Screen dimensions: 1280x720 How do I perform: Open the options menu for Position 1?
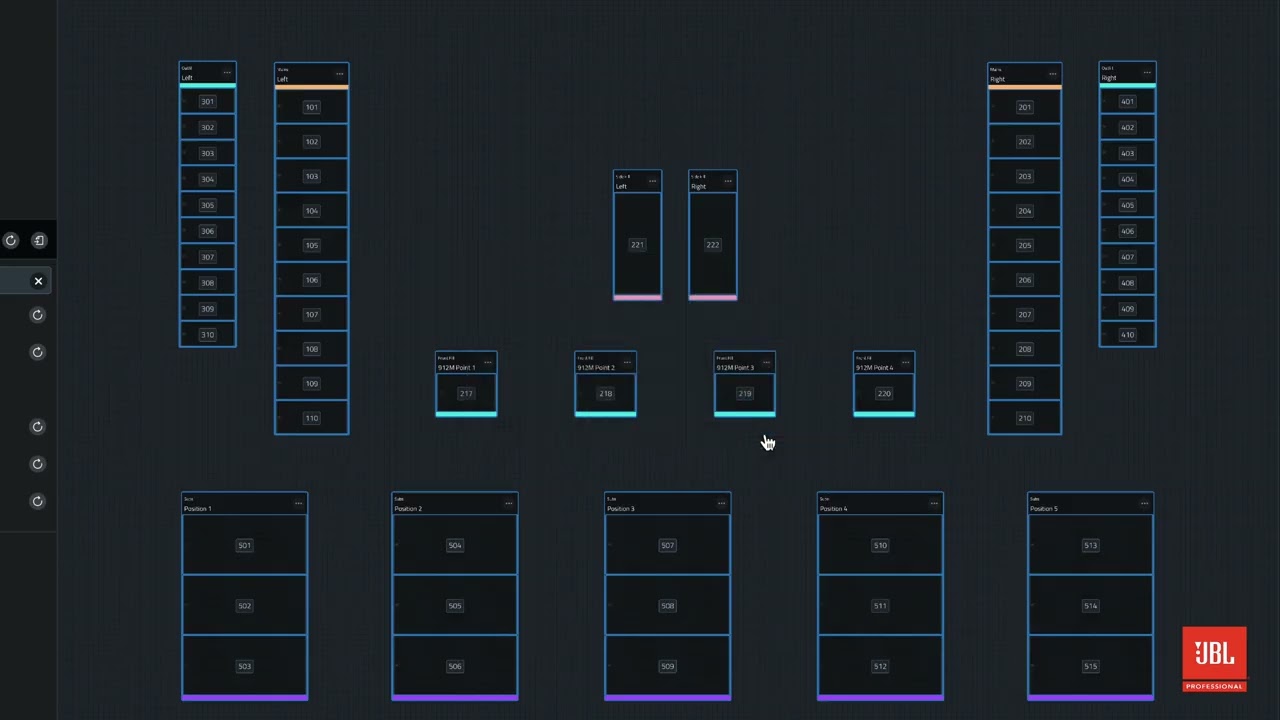click(x=298, y=503)
